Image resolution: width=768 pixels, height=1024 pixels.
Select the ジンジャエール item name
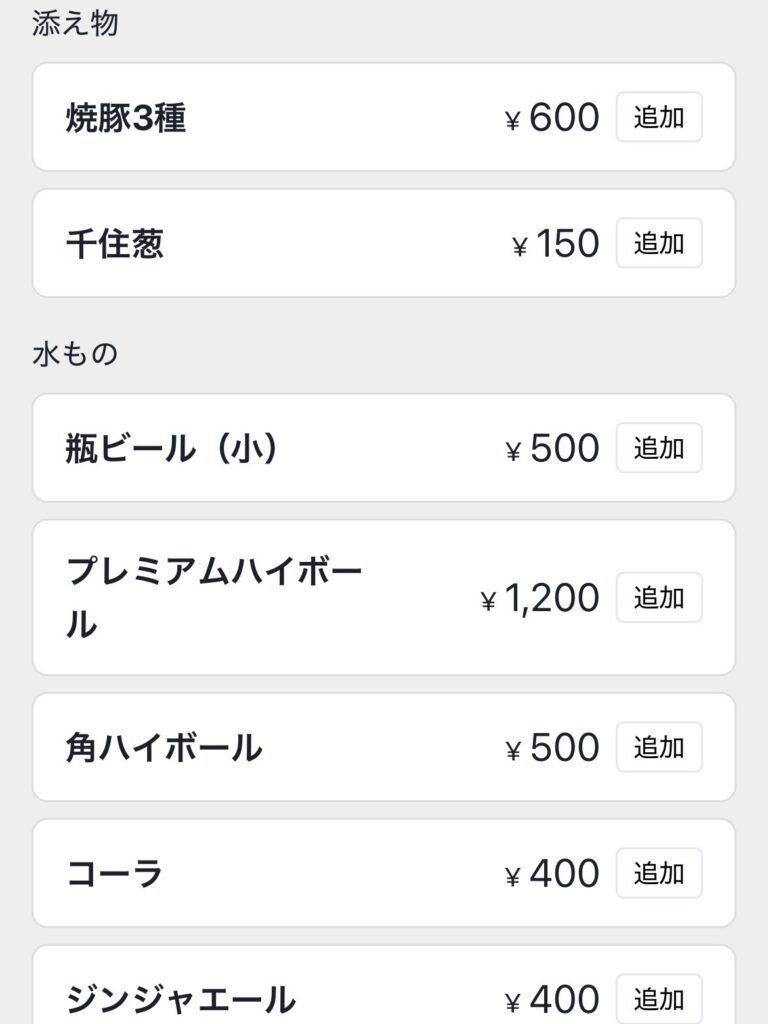tap(181, 998)
